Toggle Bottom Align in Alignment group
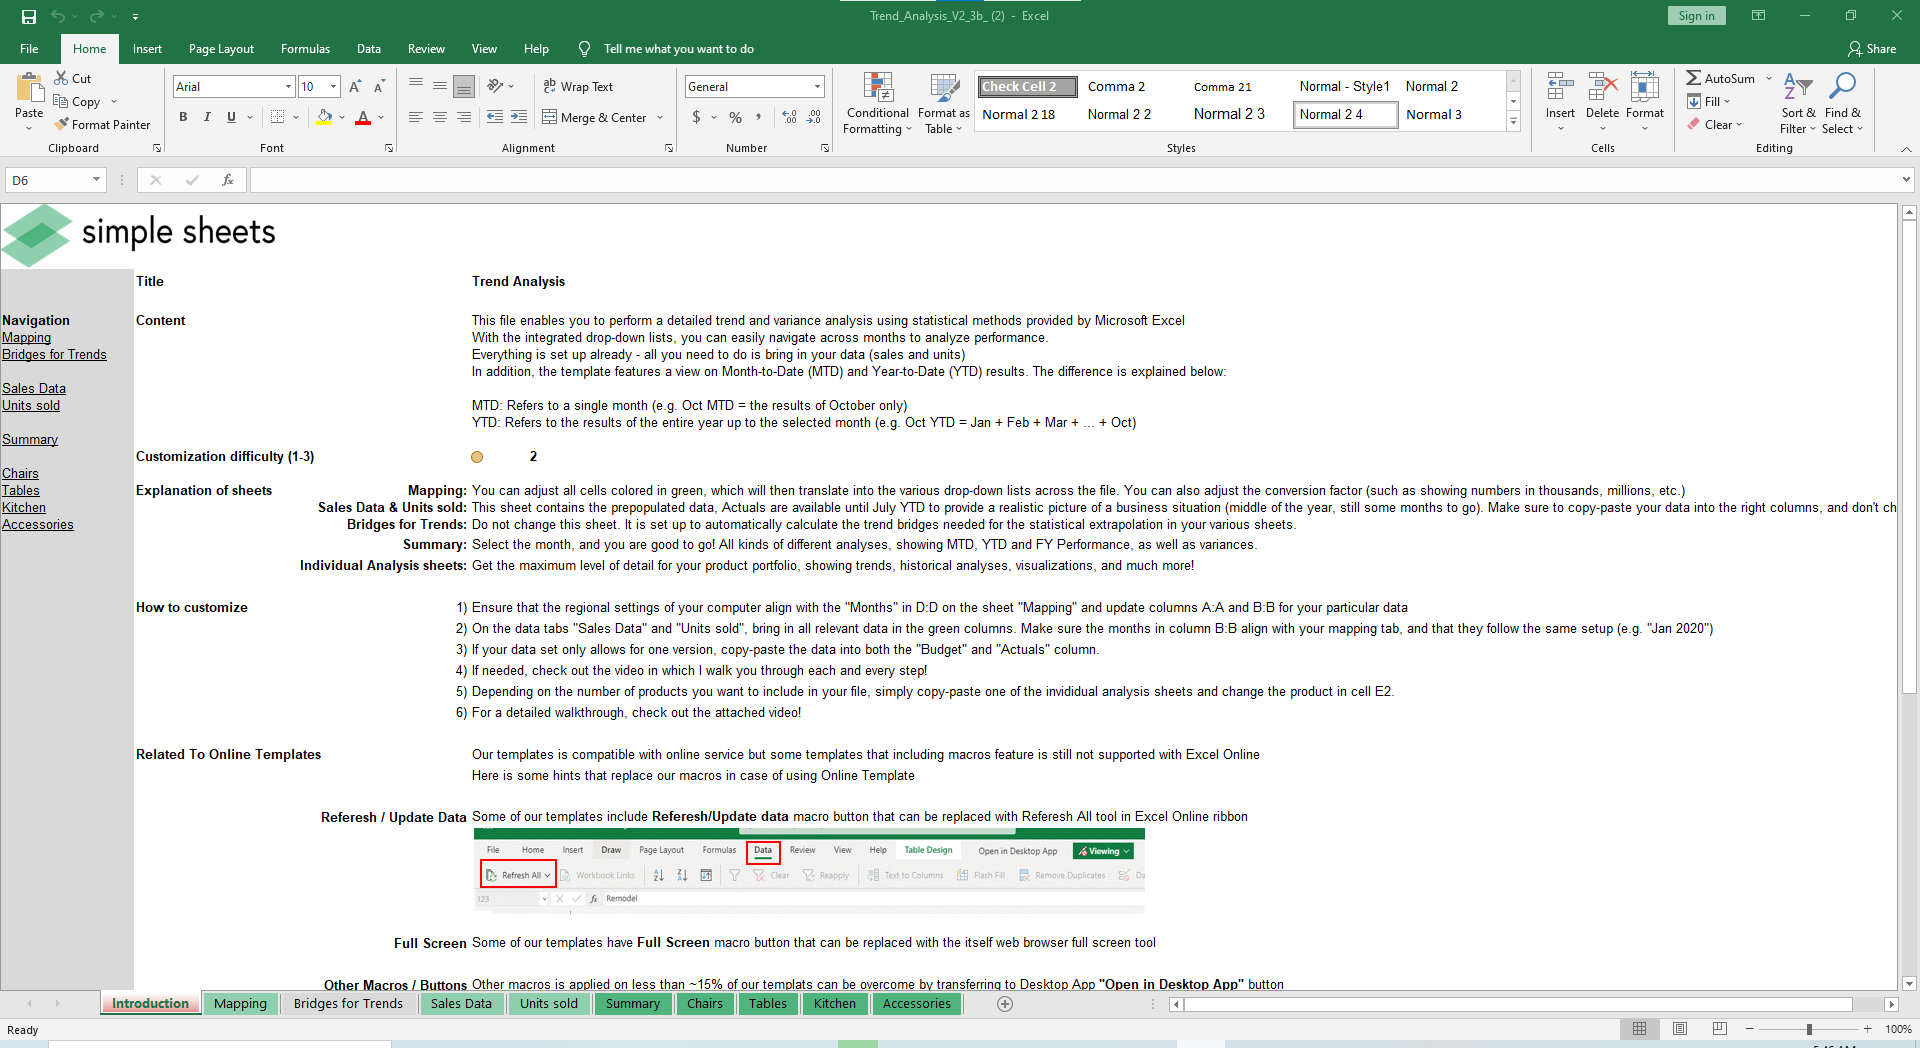This screenshot has height=1048, width=1920. (x=464, y=87)
